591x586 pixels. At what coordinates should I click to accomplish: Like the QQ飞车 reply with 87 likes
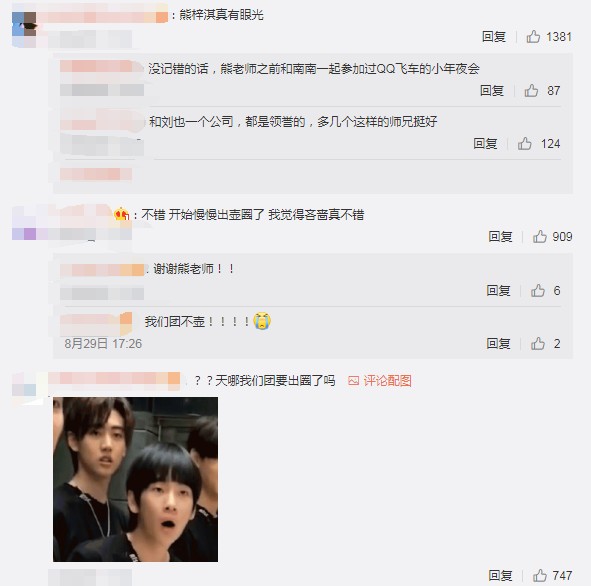[x=531, y=90]
